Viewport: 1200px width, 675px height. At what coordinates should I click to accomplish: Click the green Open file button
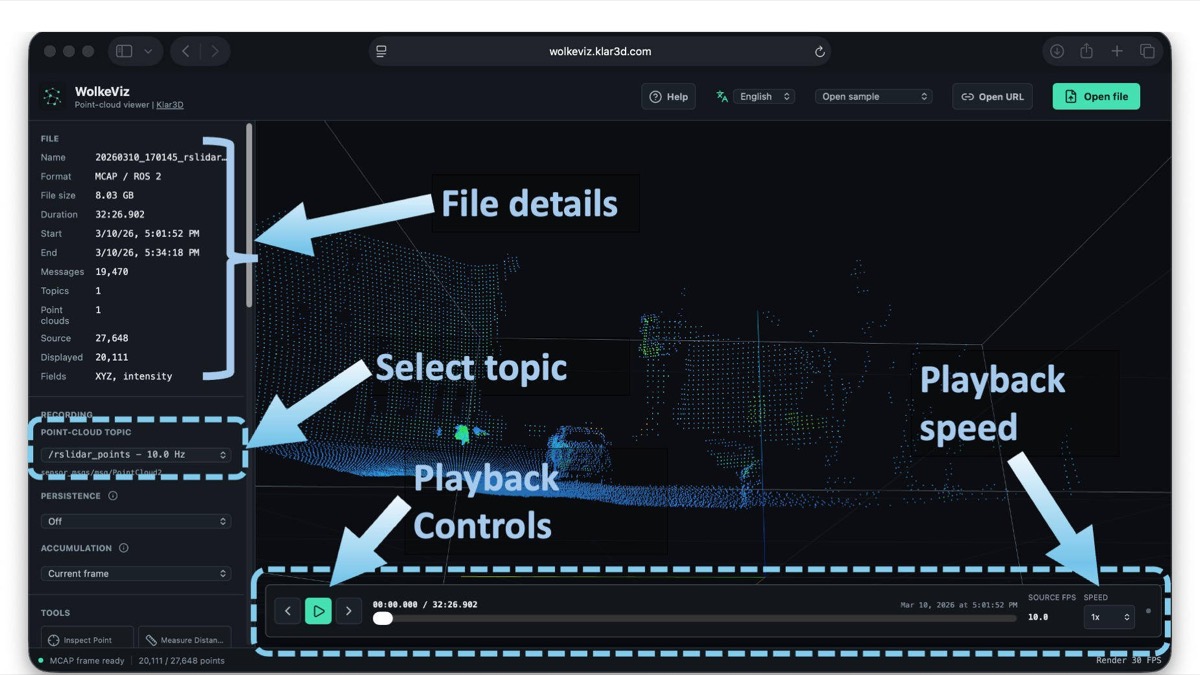coord(1096,97)
